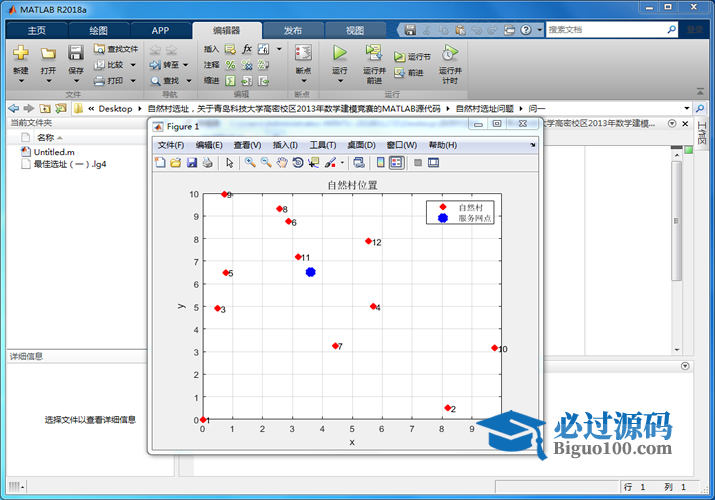Open the Tools (工具(T)) menu in Figure 1
Screen dimensions: 715x500
coord(323,145)
